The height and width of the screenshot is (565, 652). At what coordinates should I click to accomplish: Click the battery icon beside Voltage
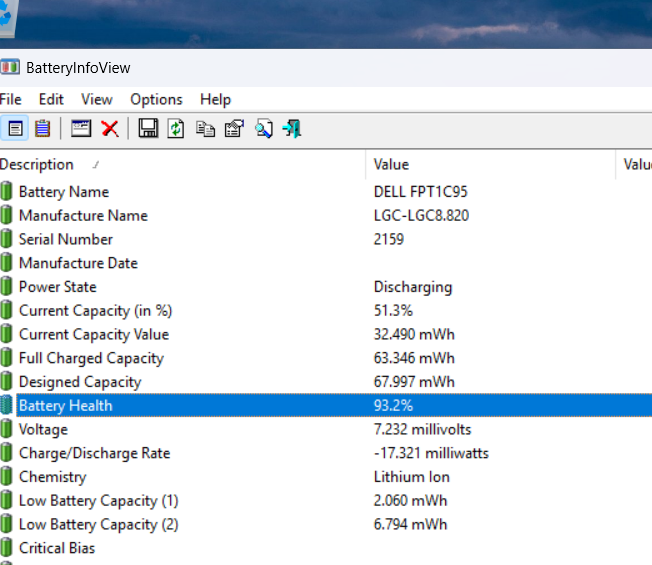click(x=6, y=429)
